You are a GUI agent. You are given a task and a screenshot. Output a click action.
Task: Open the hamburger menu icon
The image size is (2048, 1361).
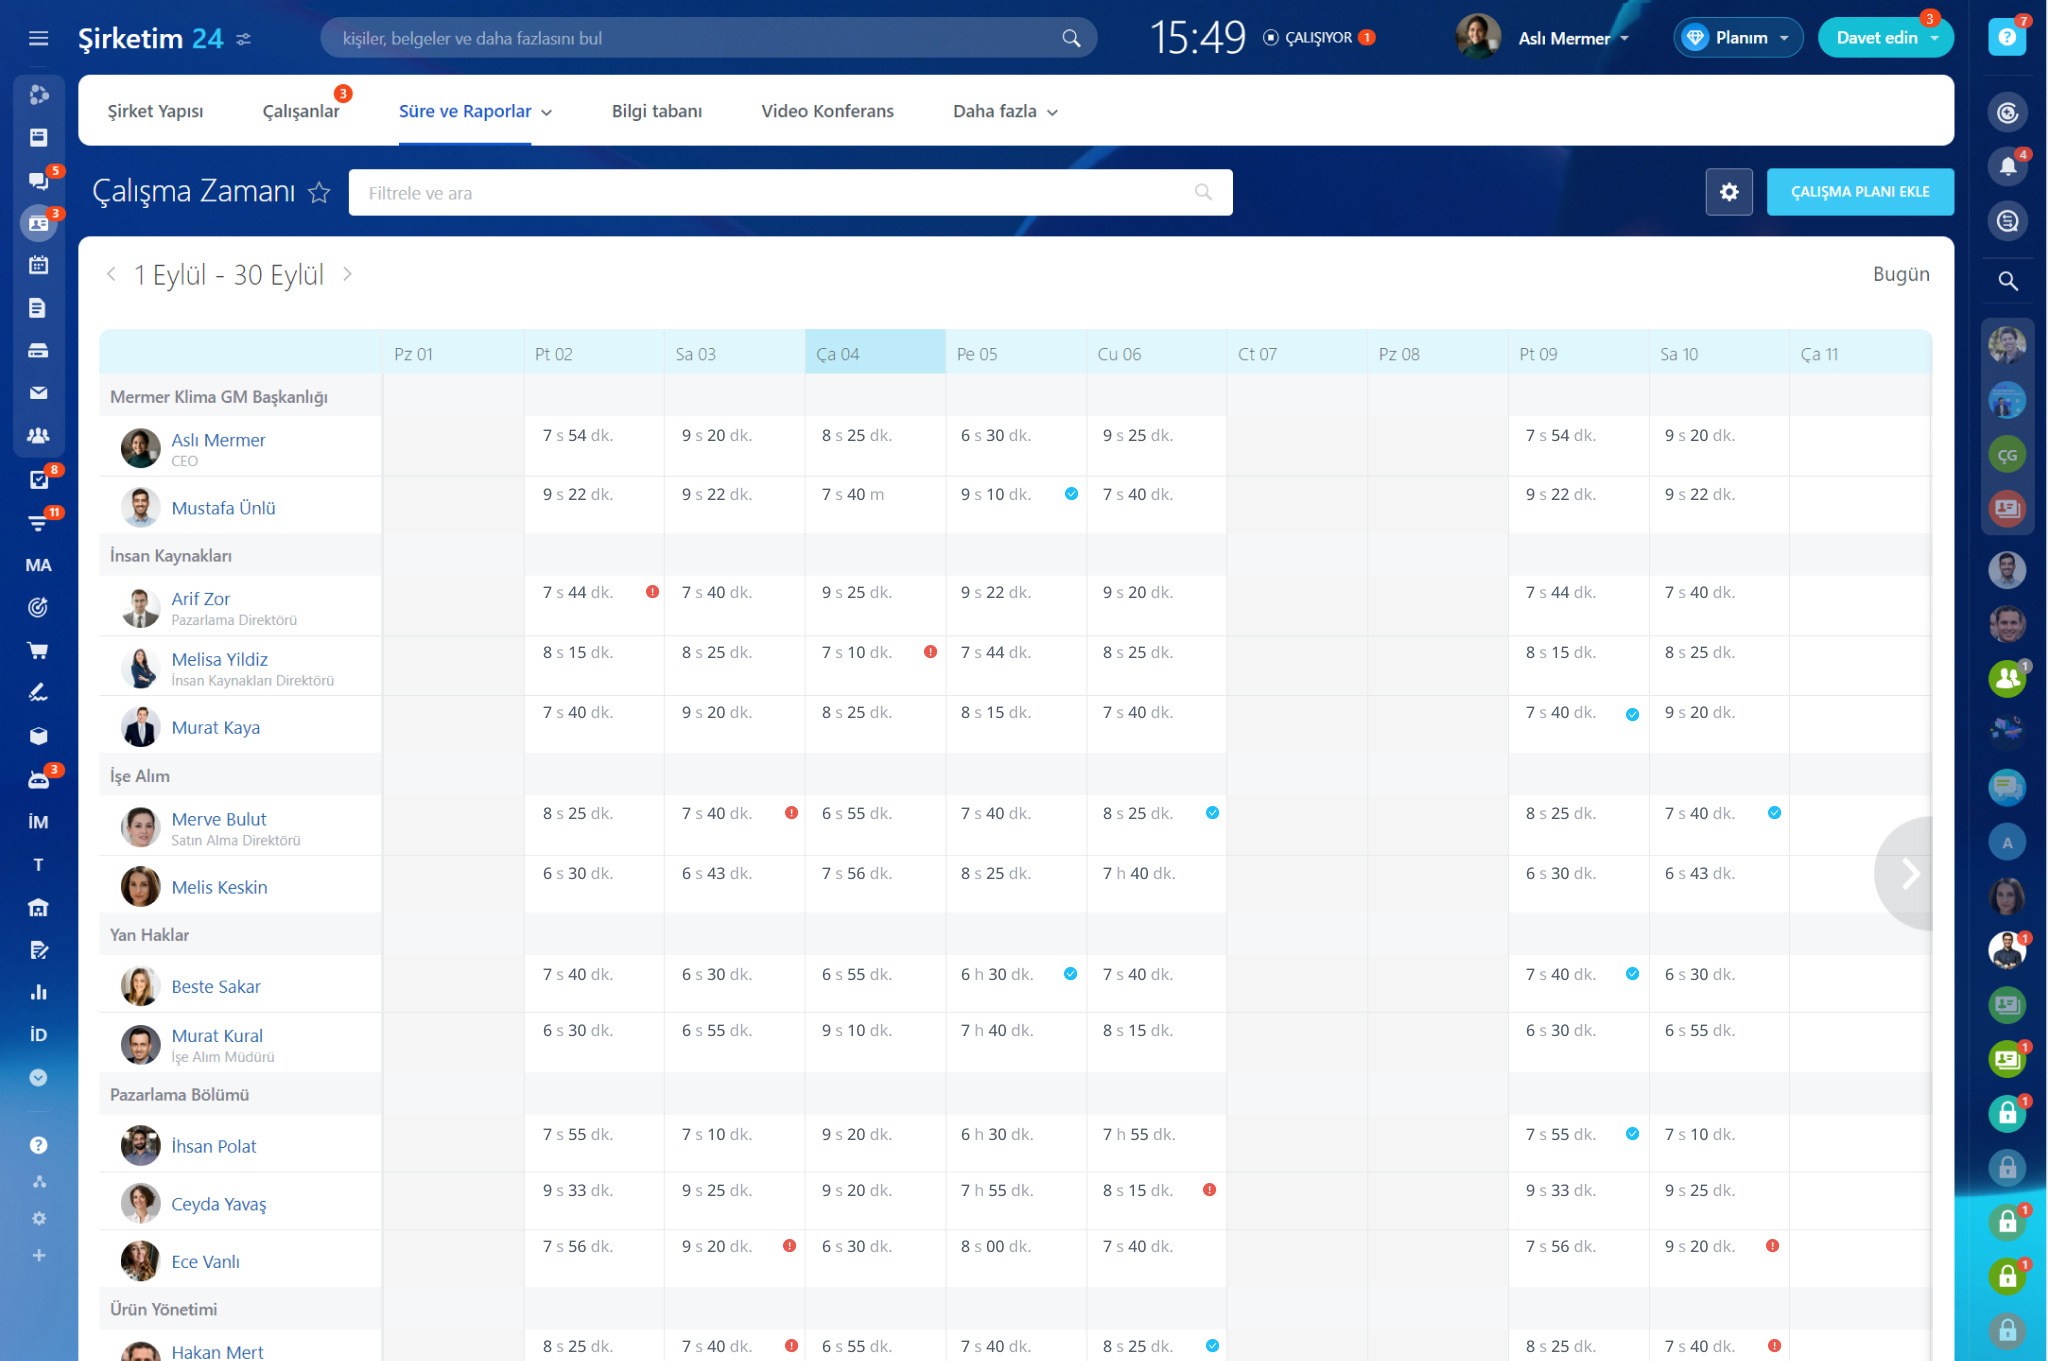point(38,38)
